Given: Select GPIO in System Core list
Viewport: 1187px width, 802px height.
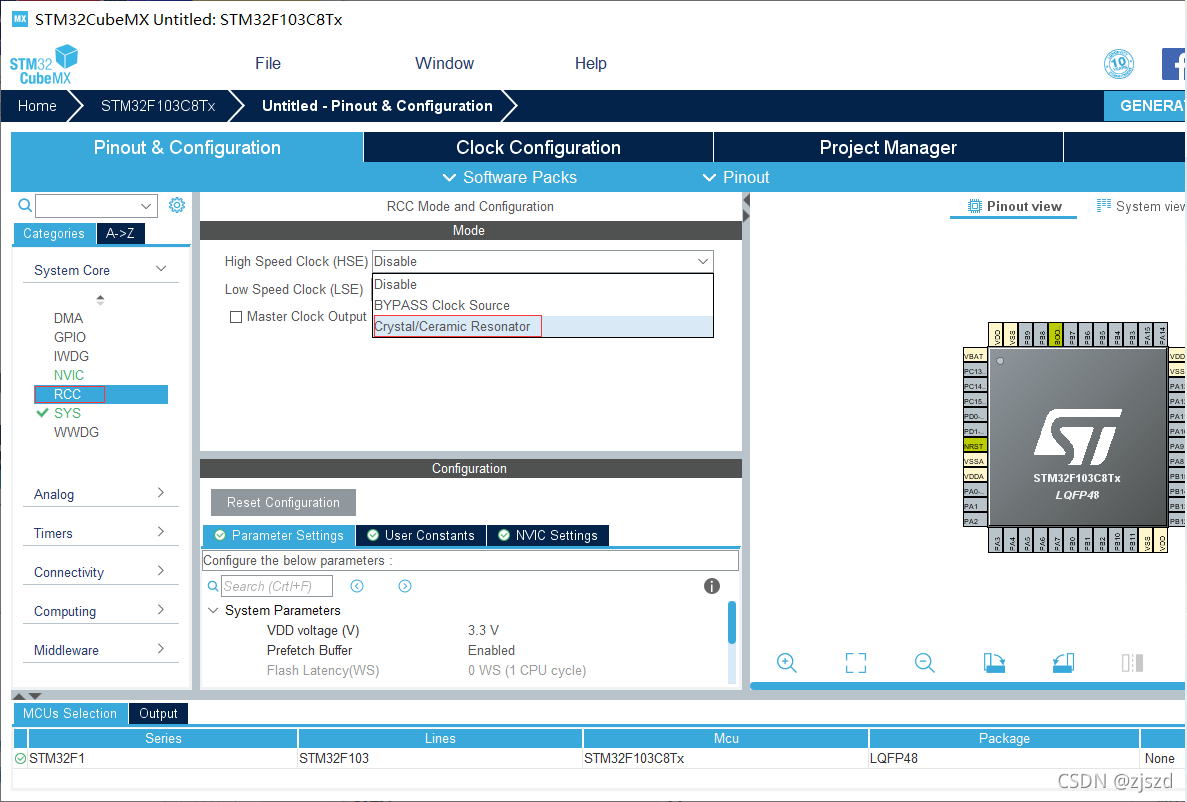Looking at the screenshot, I should [x=70, y=337].
